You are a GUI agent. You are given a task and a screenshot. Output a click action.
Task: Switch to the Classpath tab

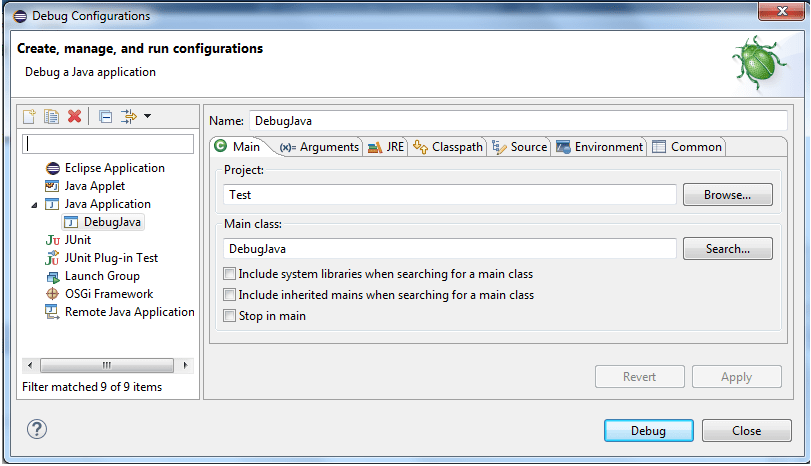pos(448,147)
